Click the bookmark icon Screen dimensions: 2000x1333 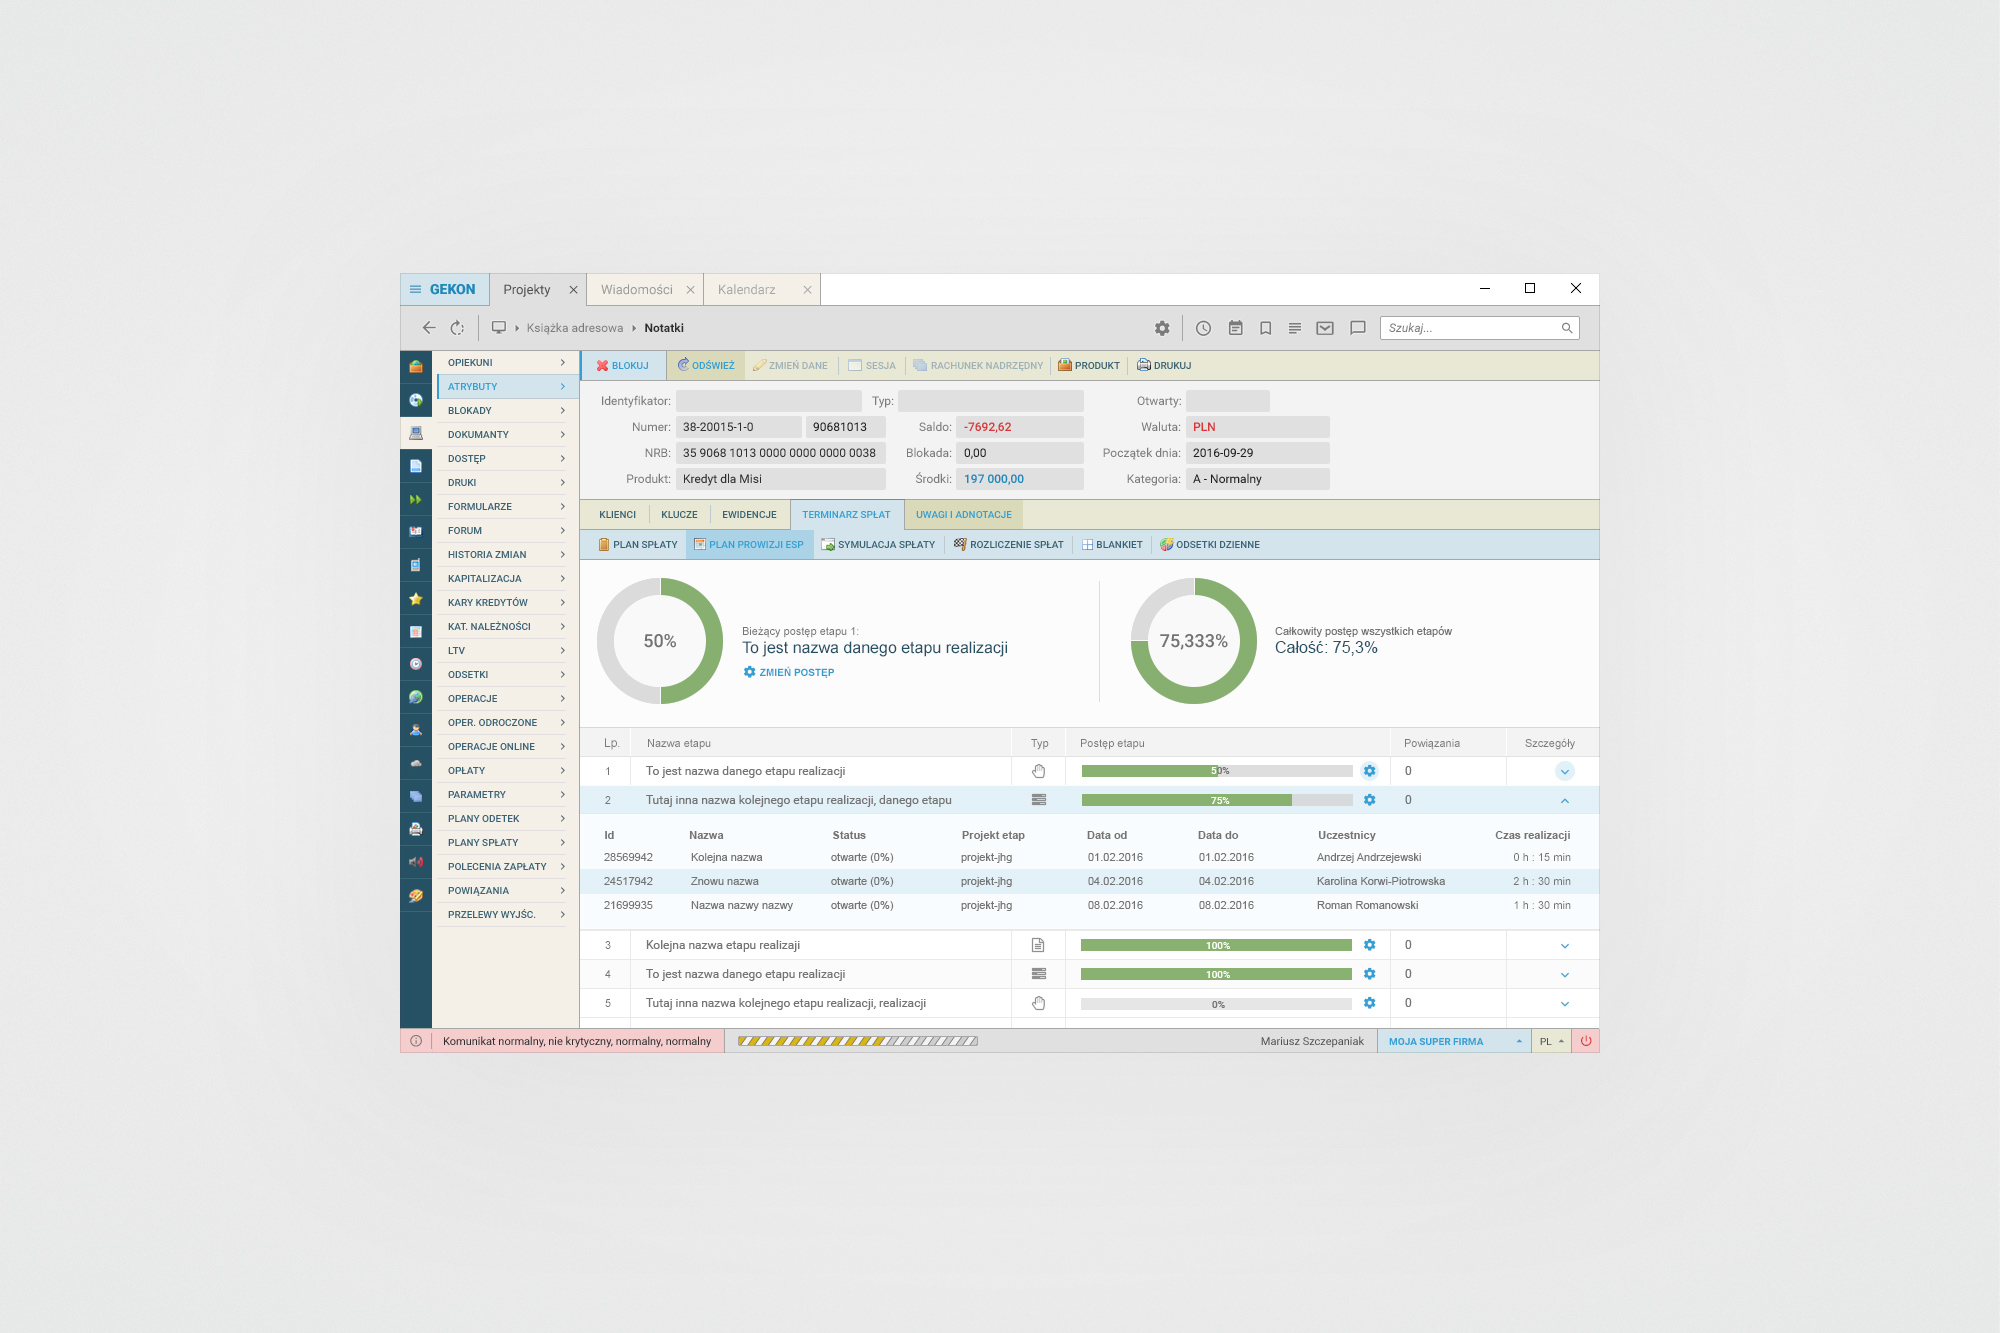click(x=1265, y=328)
